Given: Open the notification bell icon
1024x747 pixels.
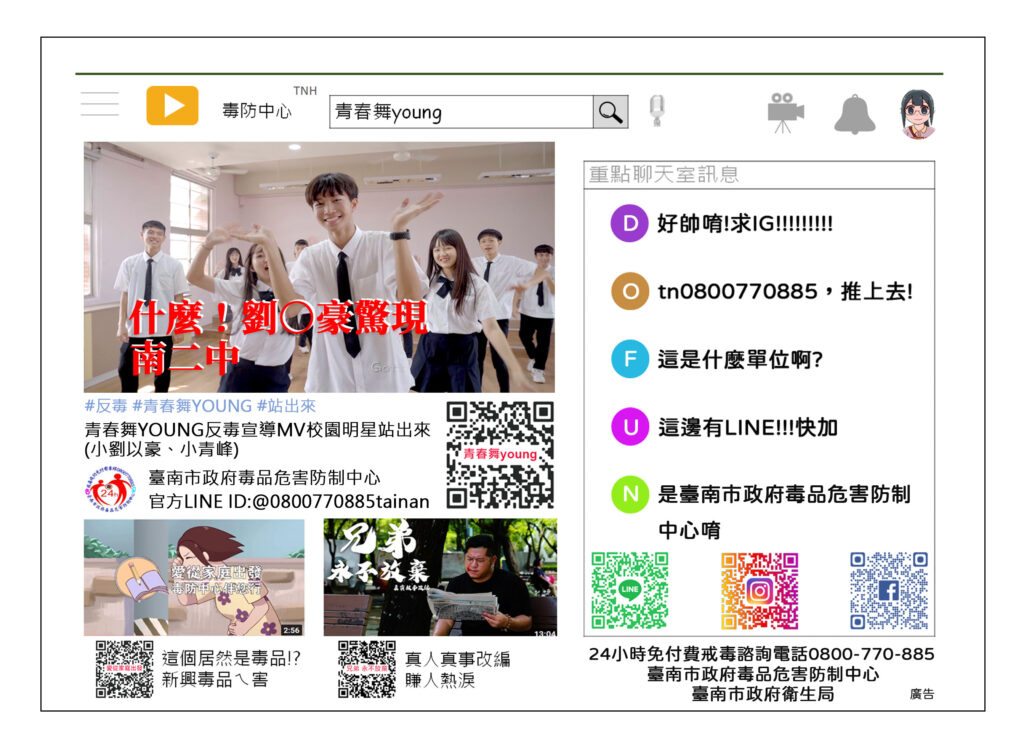Looking at the screenshot, I should coord(854,114).
